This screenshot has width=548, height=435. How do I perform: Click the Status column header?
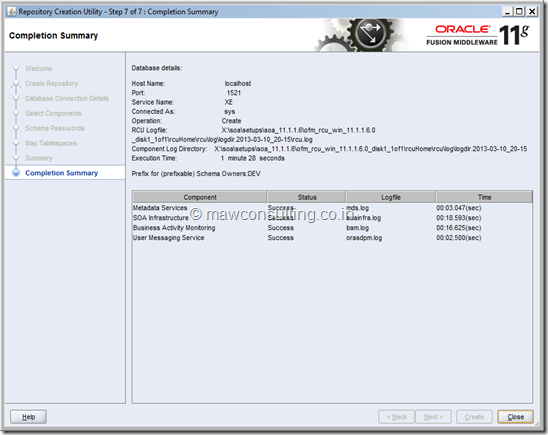tap(307, 197)
